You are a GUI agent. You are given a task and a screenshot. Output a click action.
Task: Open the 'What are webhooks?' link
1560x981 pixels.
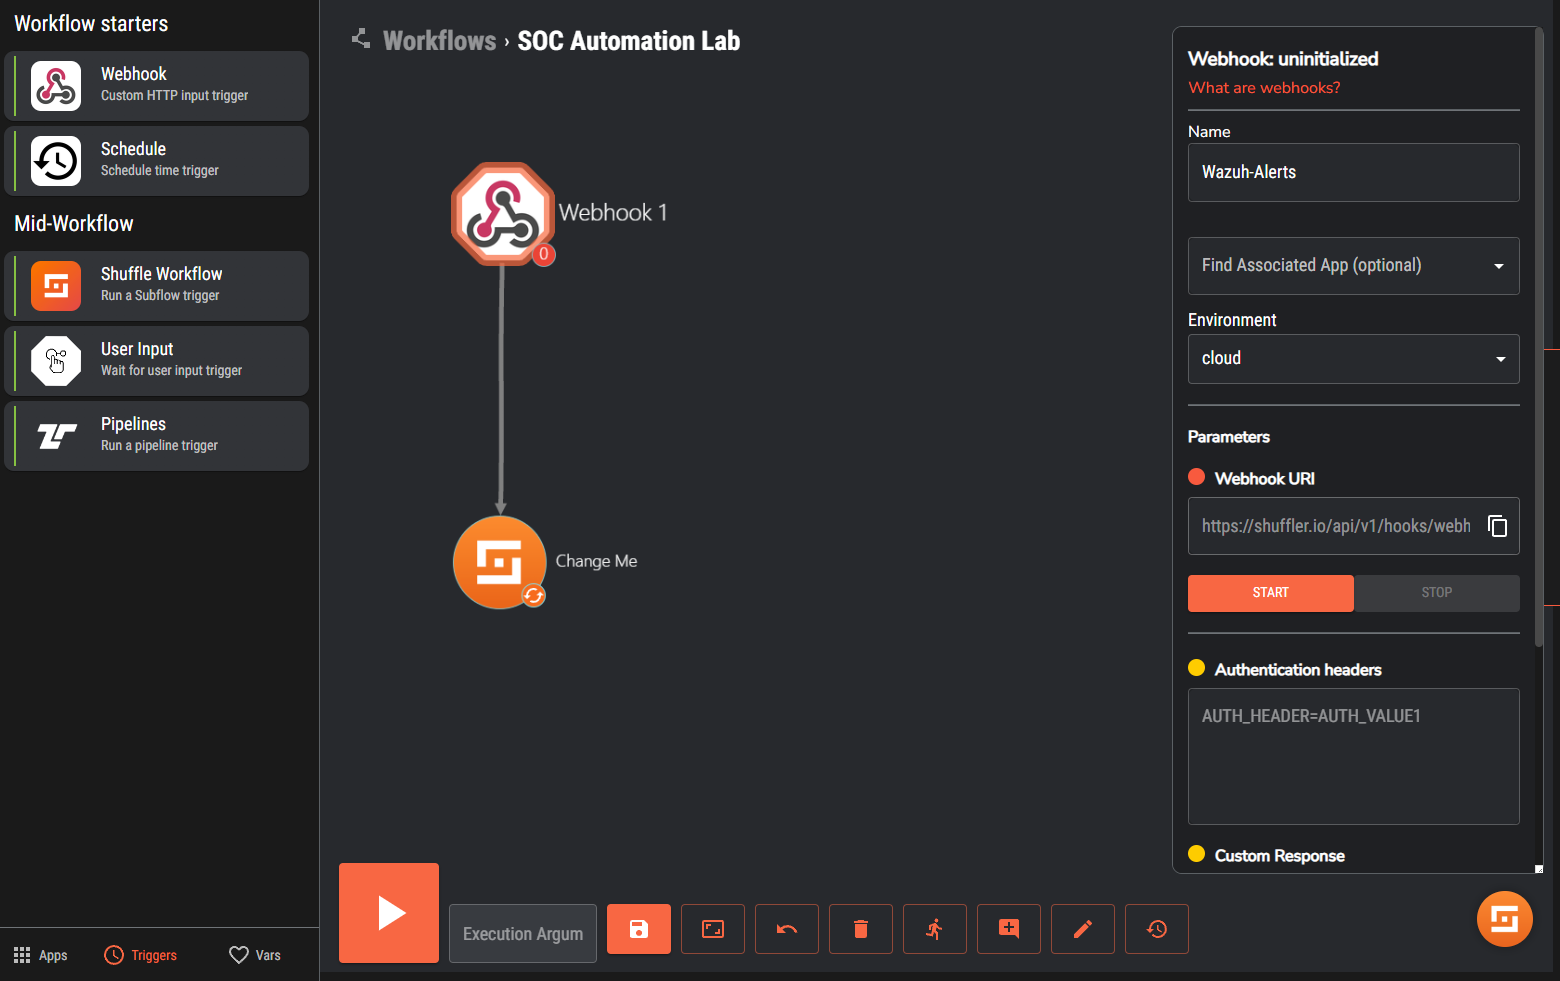(1264, 88)
